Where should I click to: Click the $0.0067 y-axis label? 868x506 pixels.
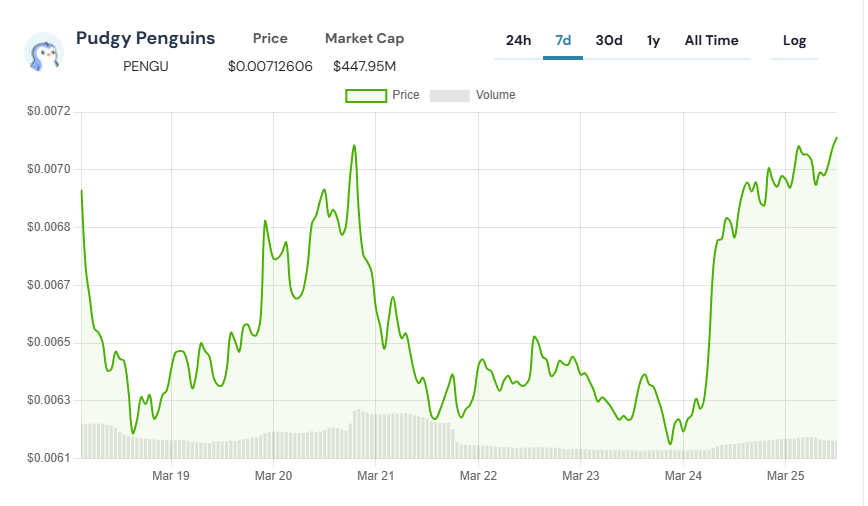[49, 285]
